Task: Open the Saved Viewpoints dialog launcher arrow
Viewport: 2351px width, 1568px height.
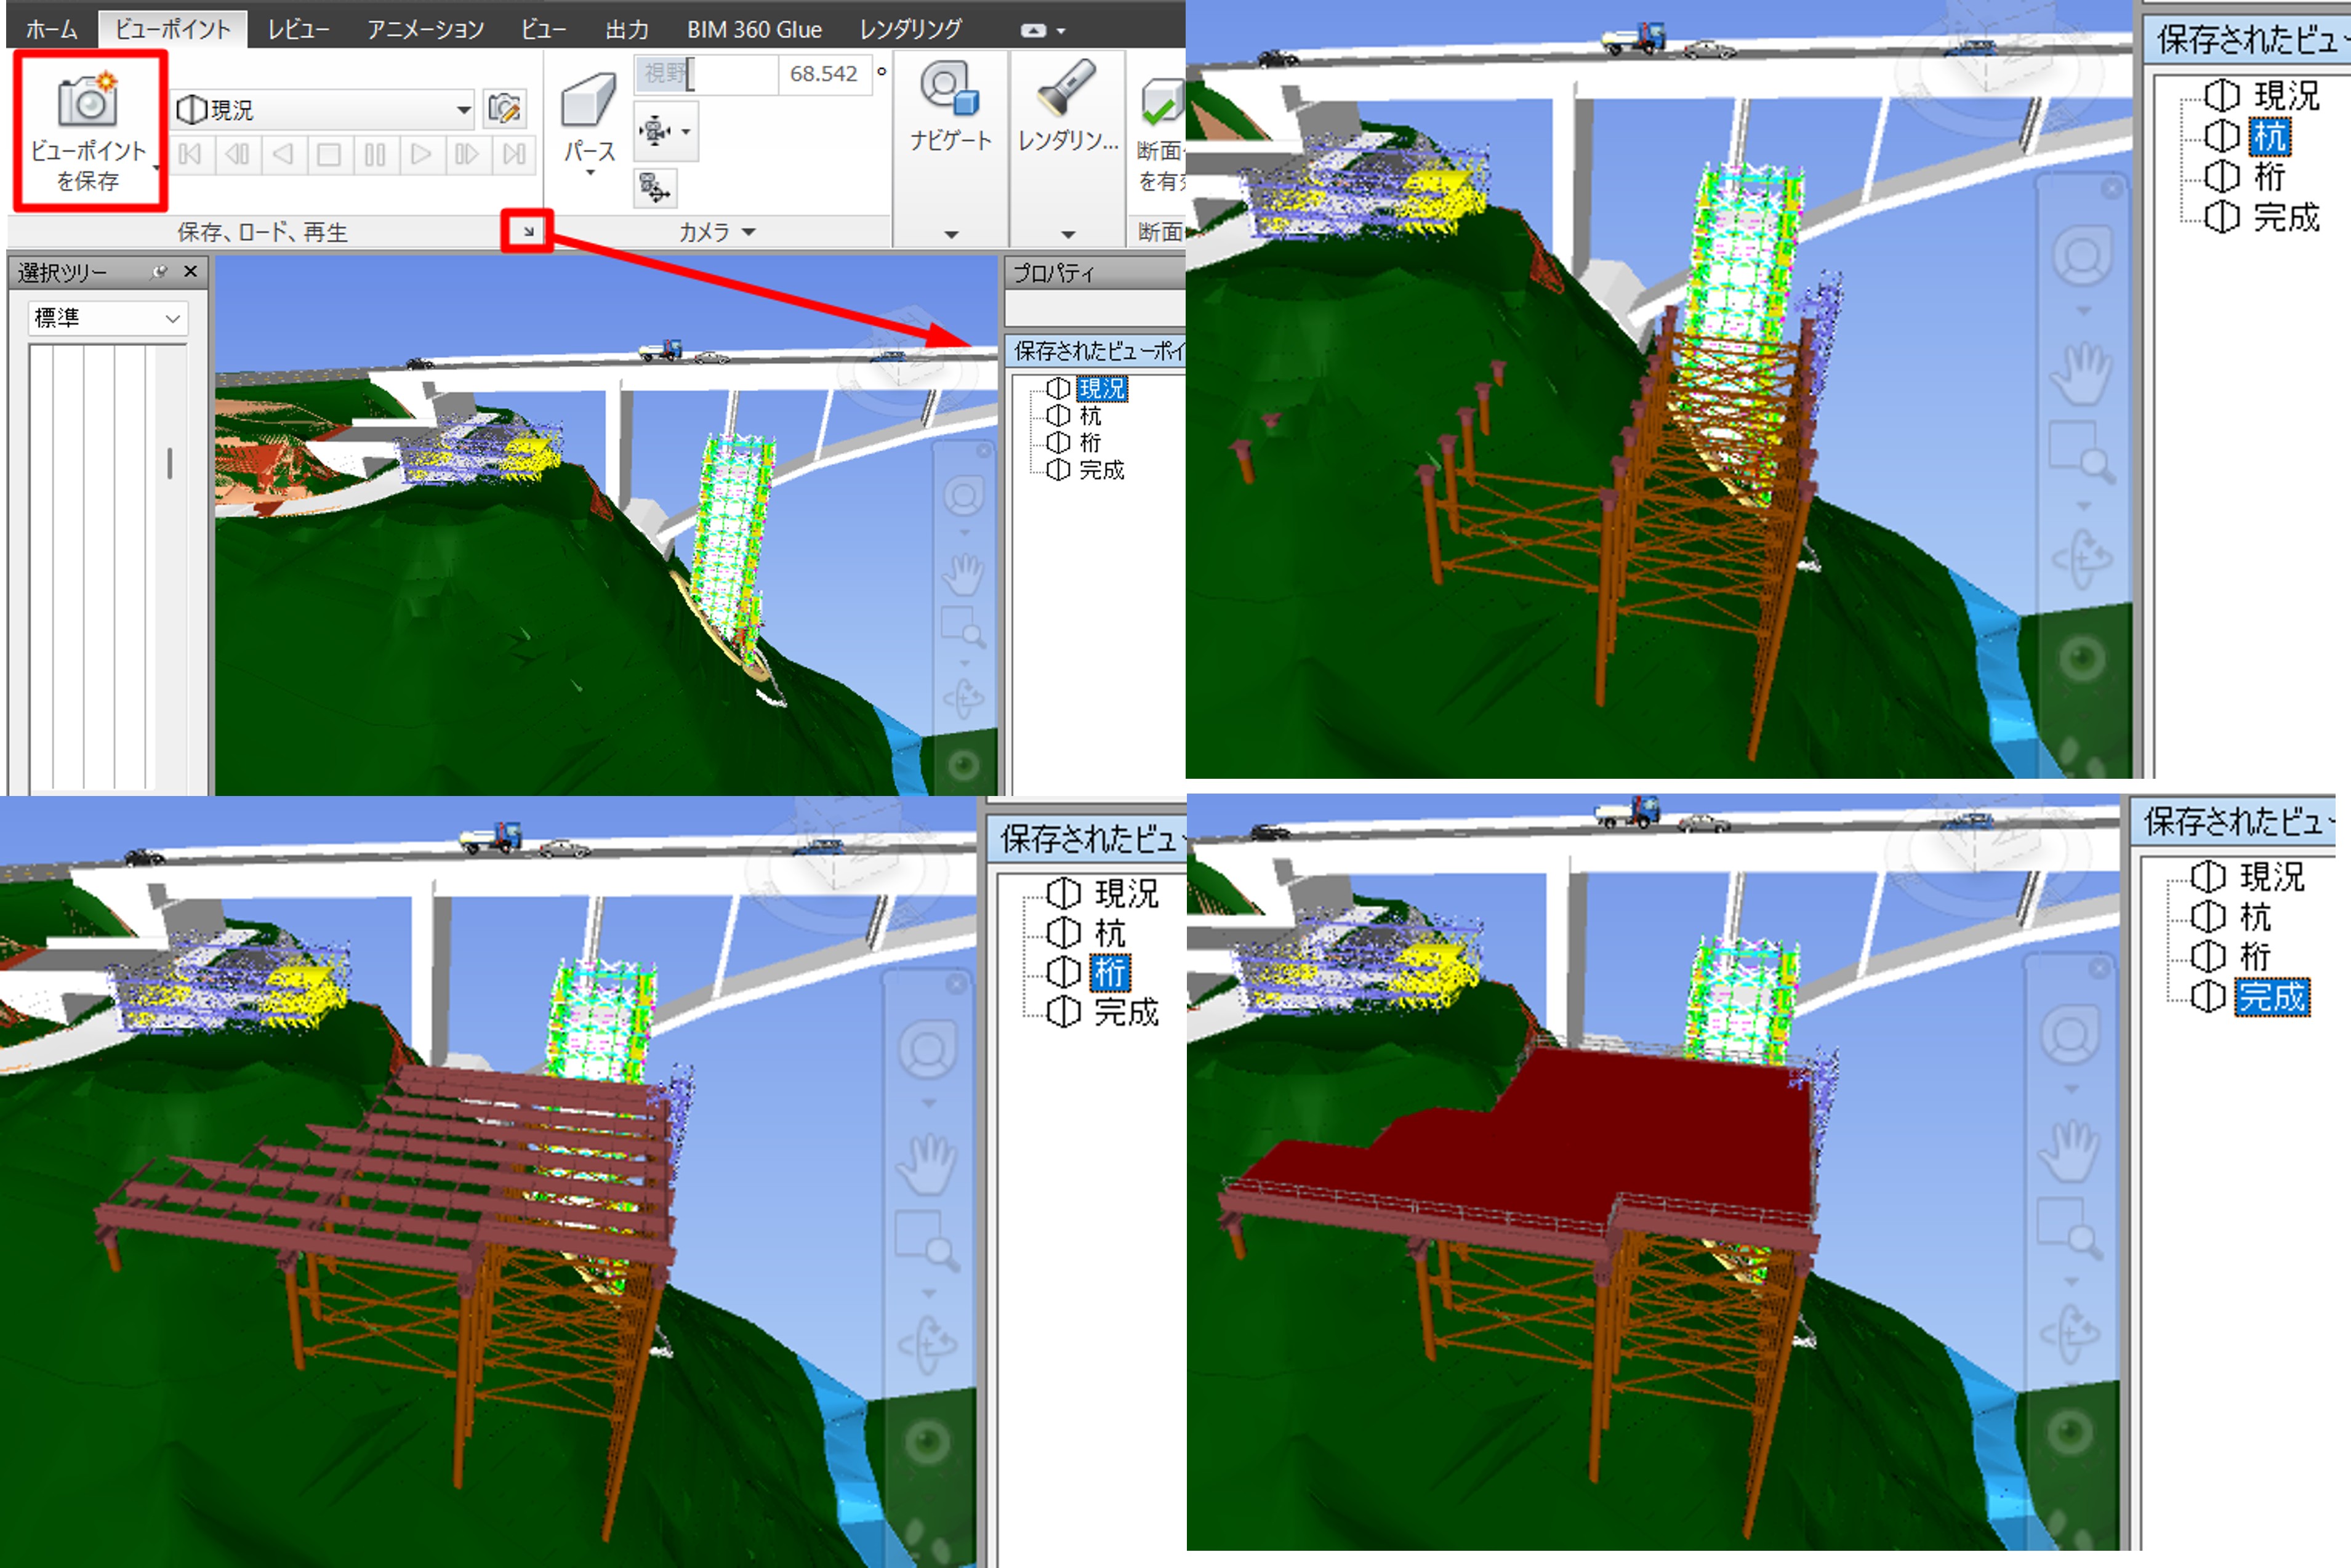Action: (x=528, y=232)
